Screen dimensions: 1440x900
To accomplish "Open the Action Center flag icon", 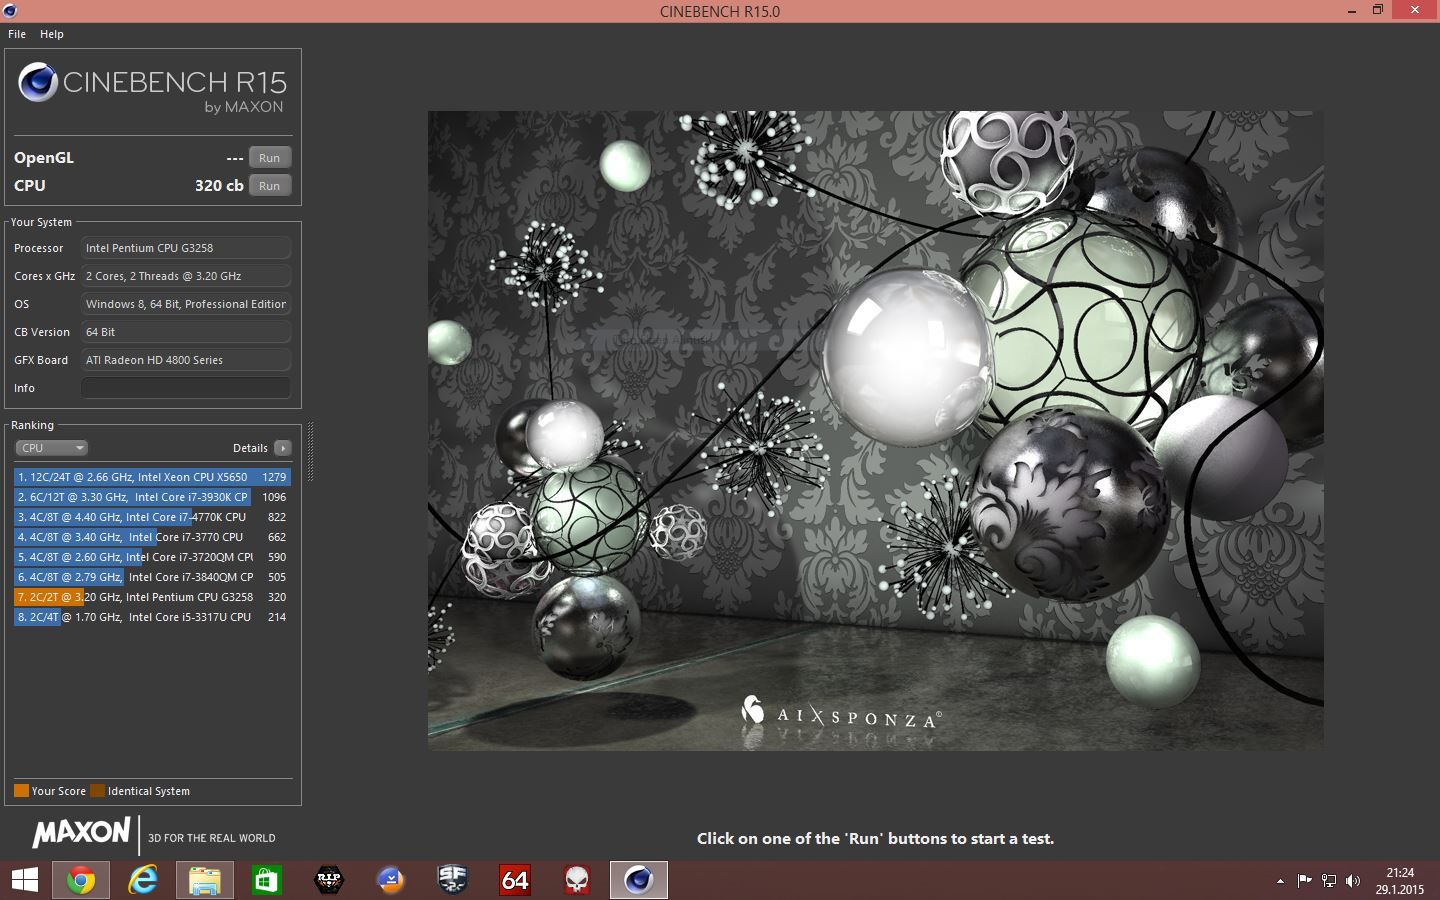I will (x=1304, y=881).
